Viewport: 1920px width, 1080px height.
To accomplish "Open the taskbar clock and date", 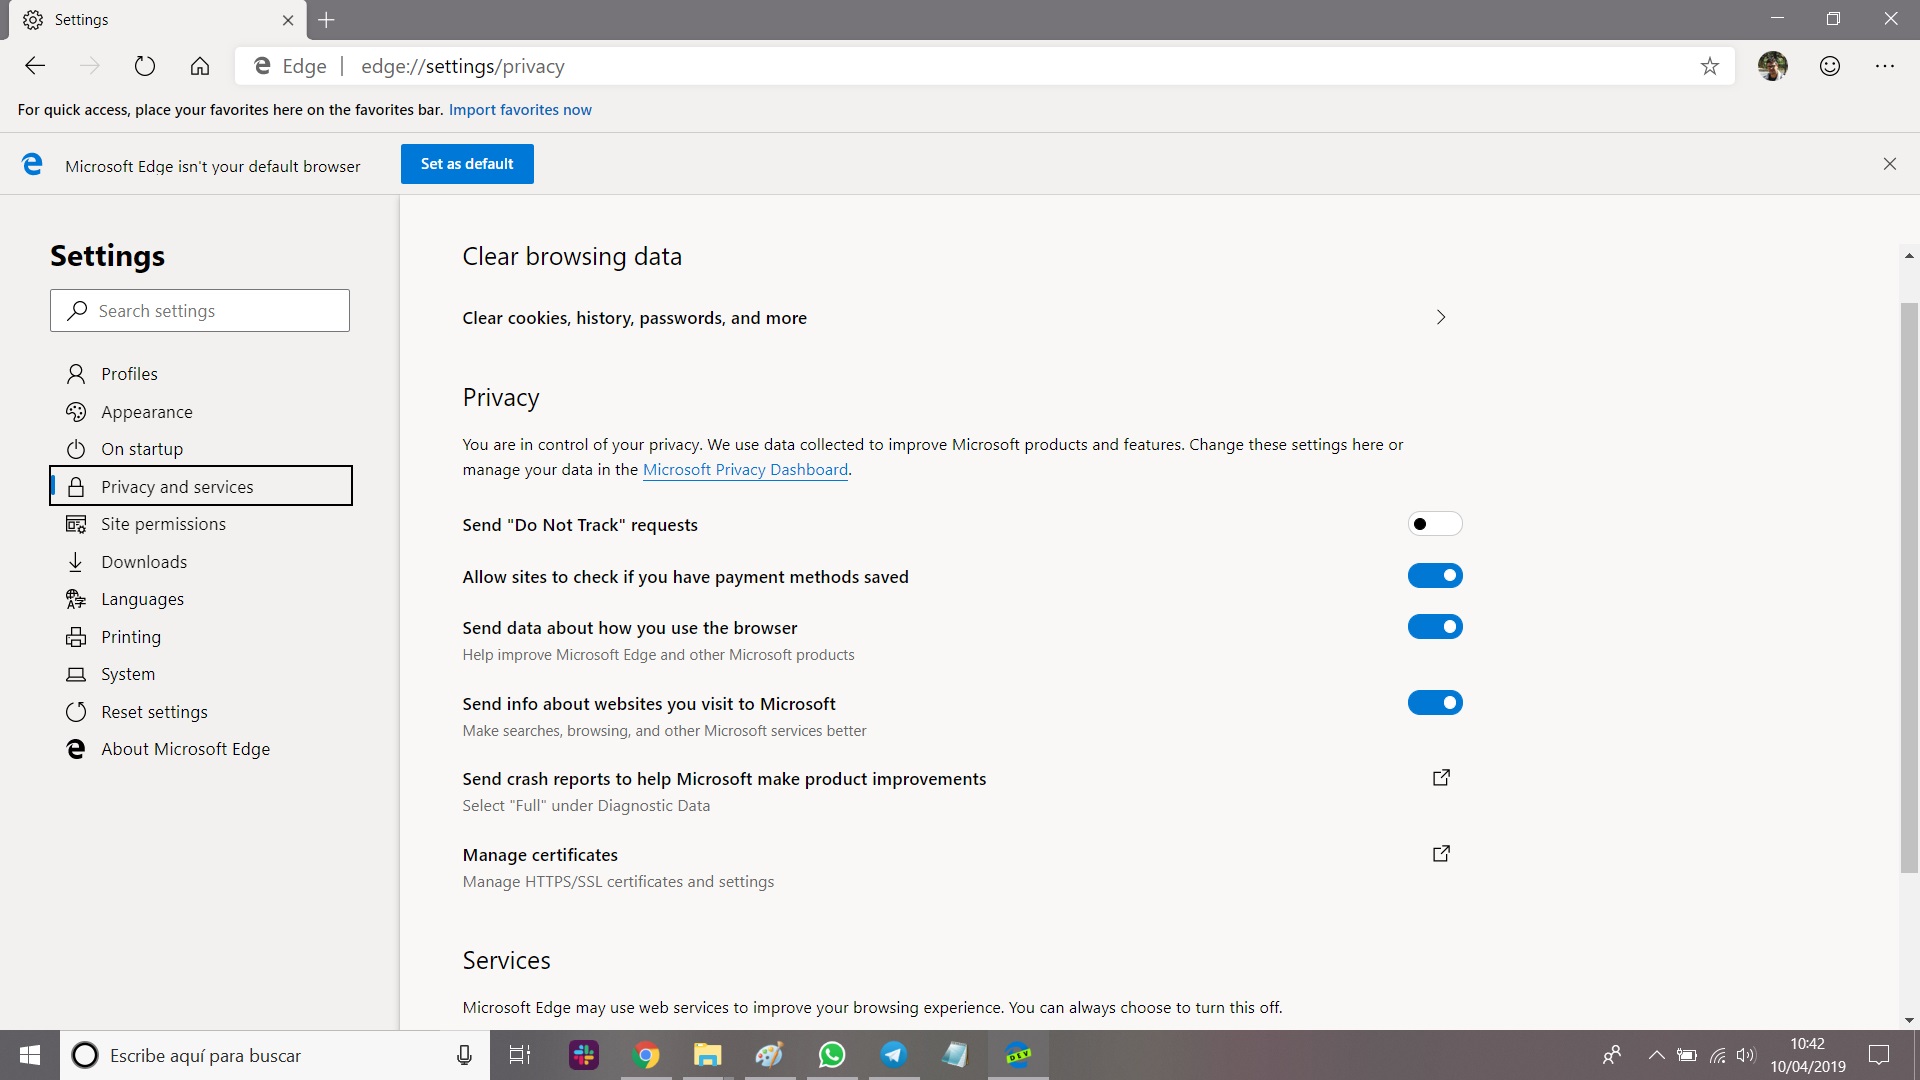I will (1808, 1055).
